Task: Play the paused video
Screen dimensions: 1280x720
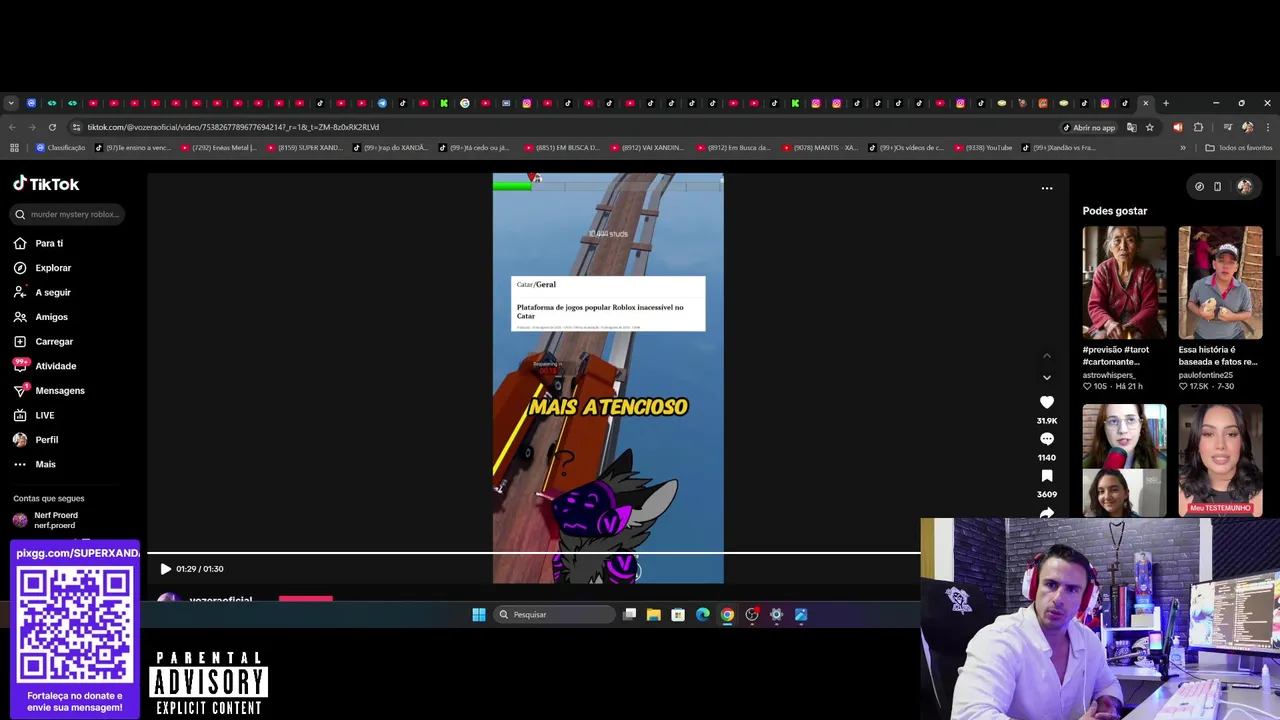Action: (165, 569)
